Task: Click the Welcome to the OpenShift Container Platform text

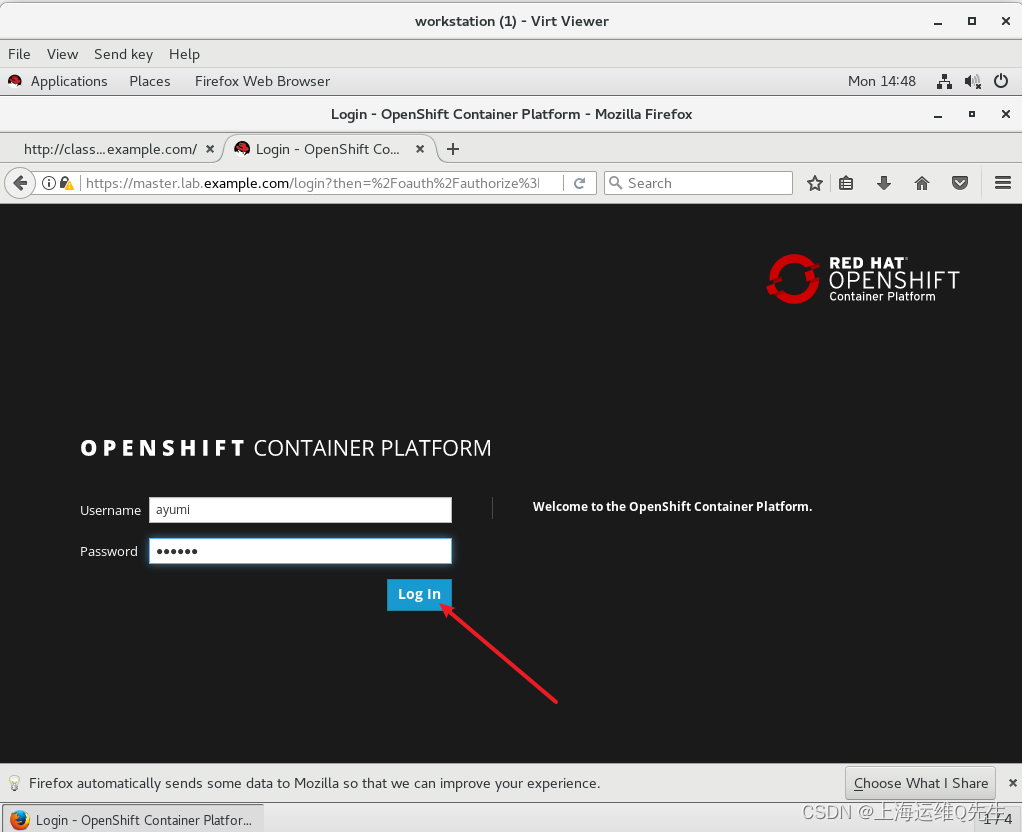Action: 673,507
